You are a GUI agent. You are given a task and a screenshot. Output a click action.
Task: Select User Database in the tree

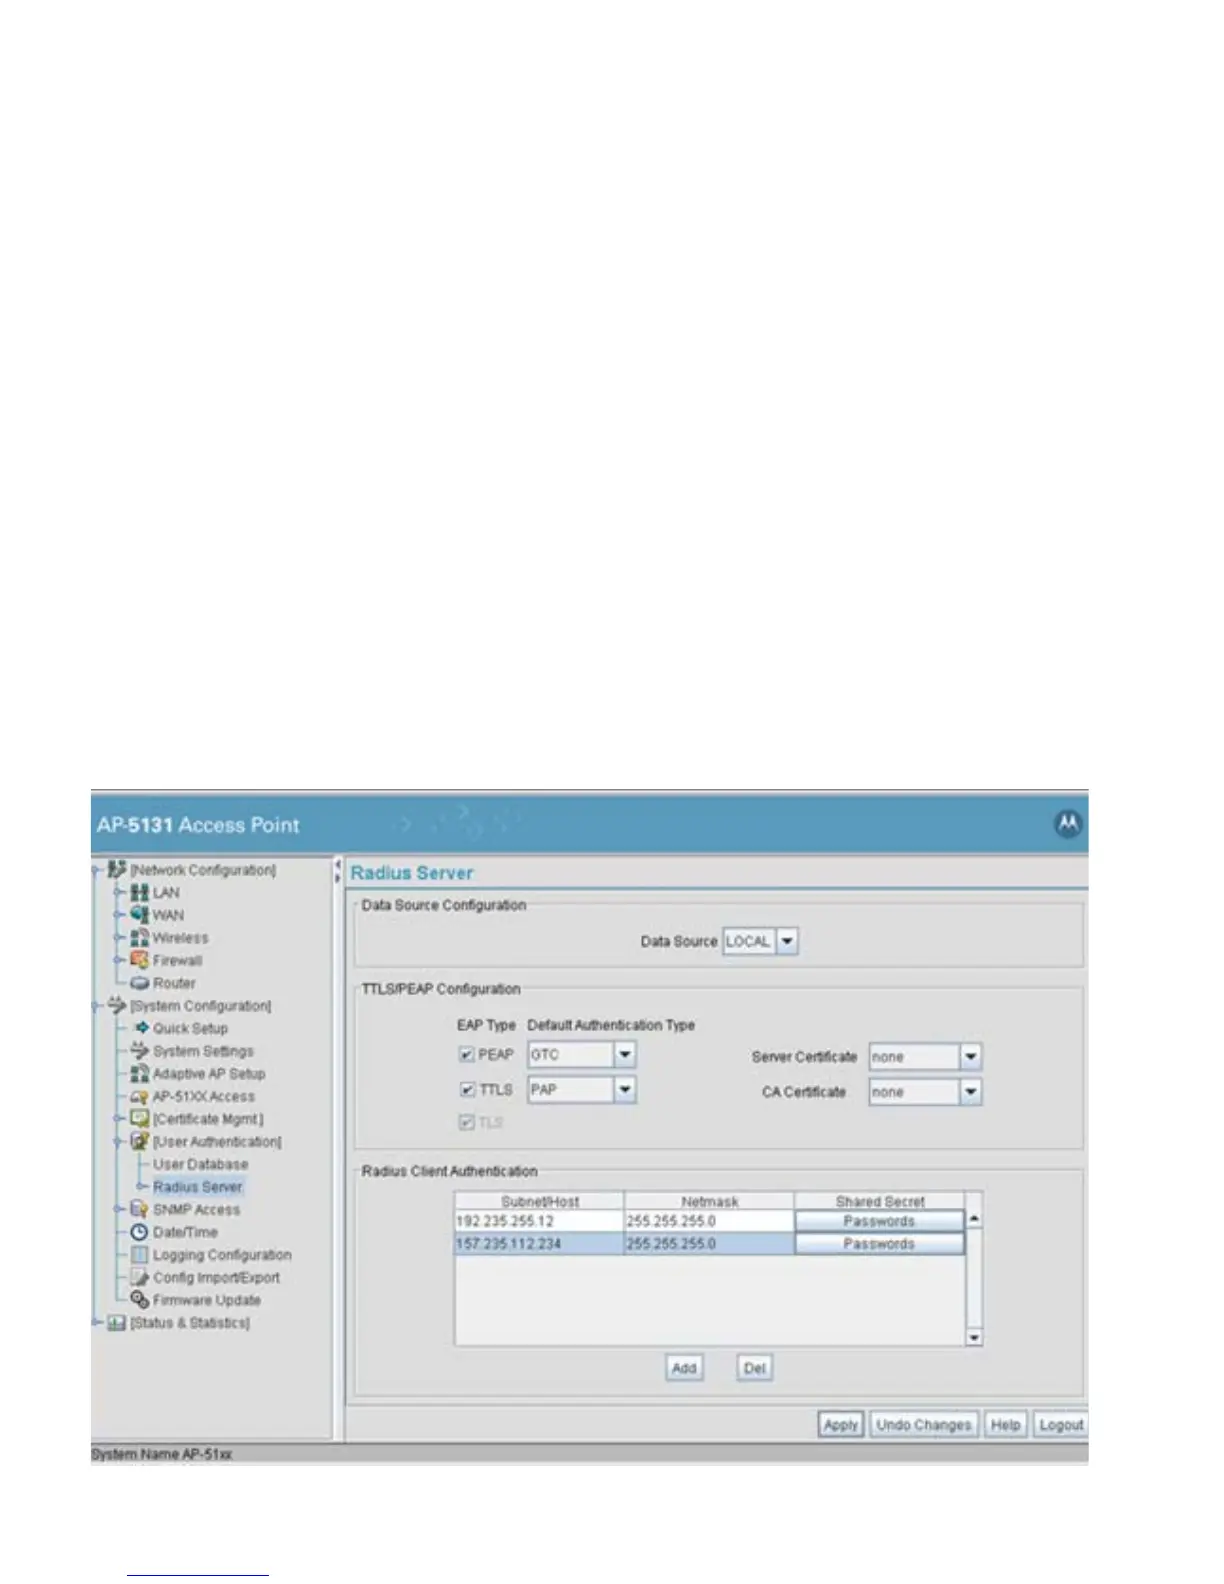click(x=200, y=1164)
